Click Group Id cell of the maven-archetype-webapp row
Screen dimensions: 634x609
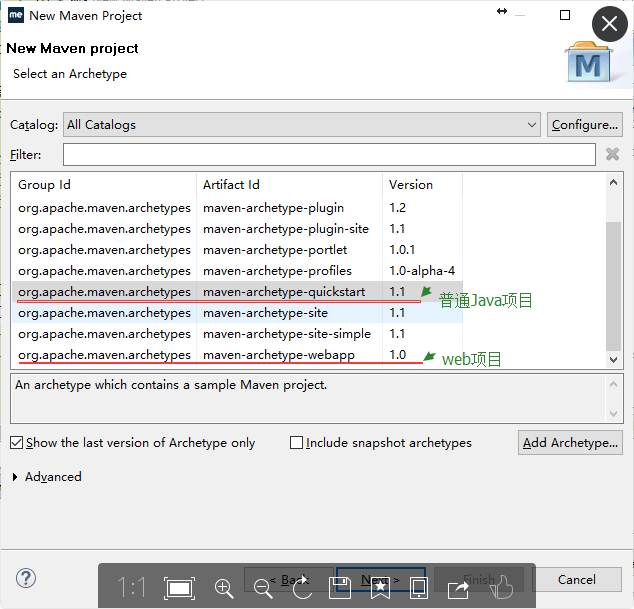(104, 355)
